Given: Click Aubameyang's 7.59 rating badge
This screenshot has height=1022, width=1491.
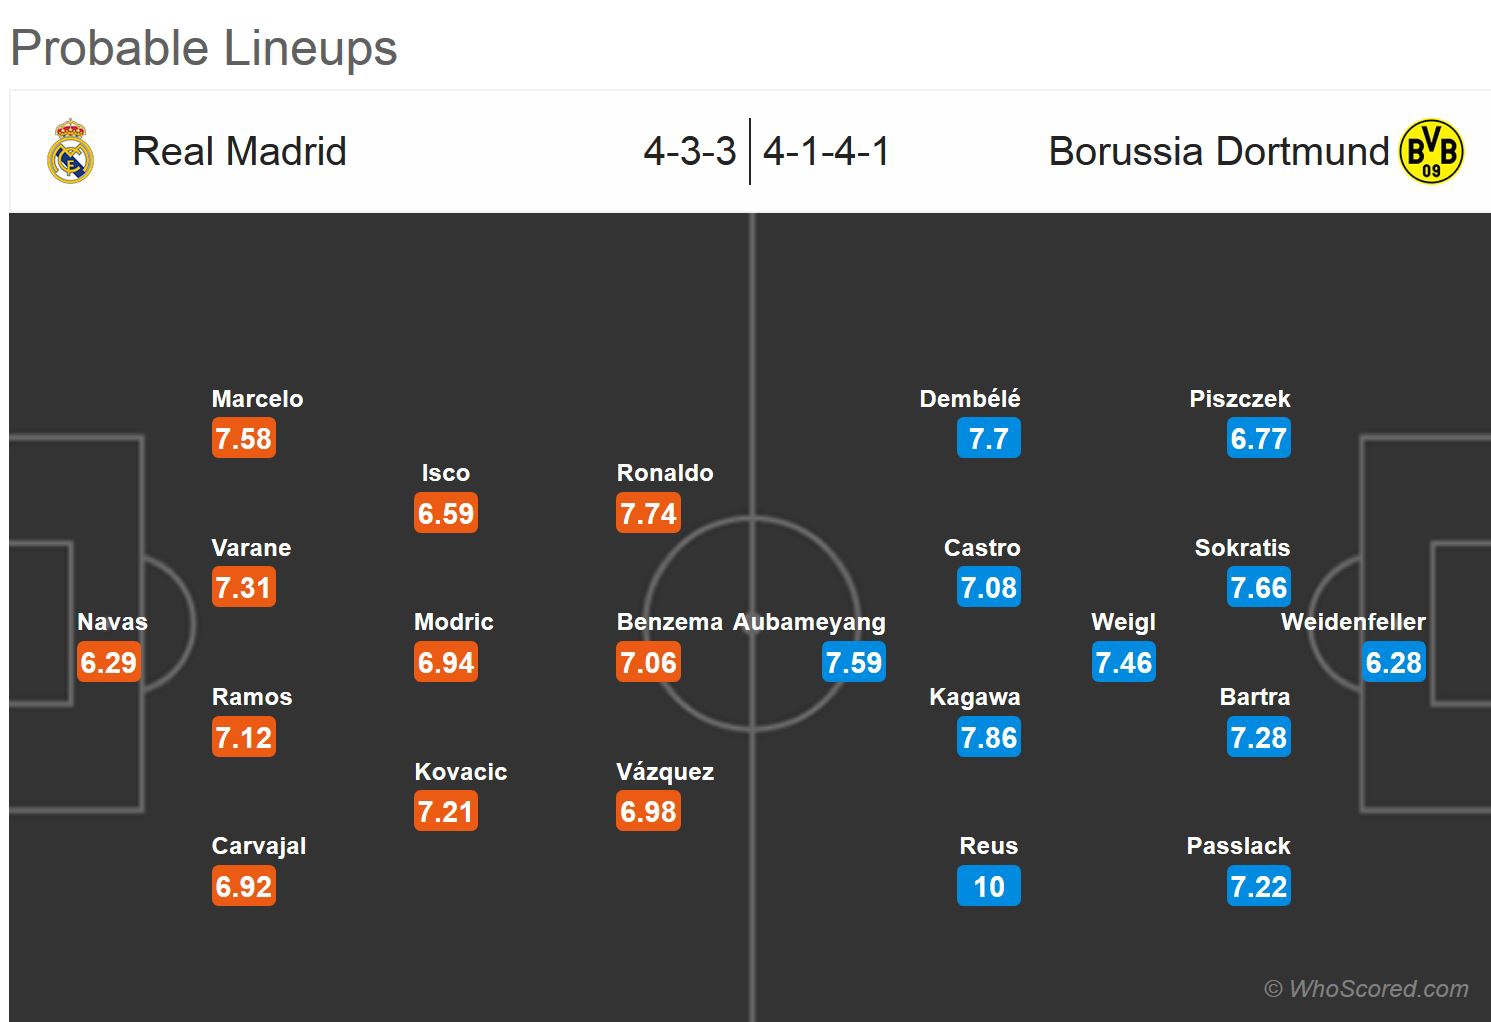Looking at the screenshot, I should [x=853, y=662].
